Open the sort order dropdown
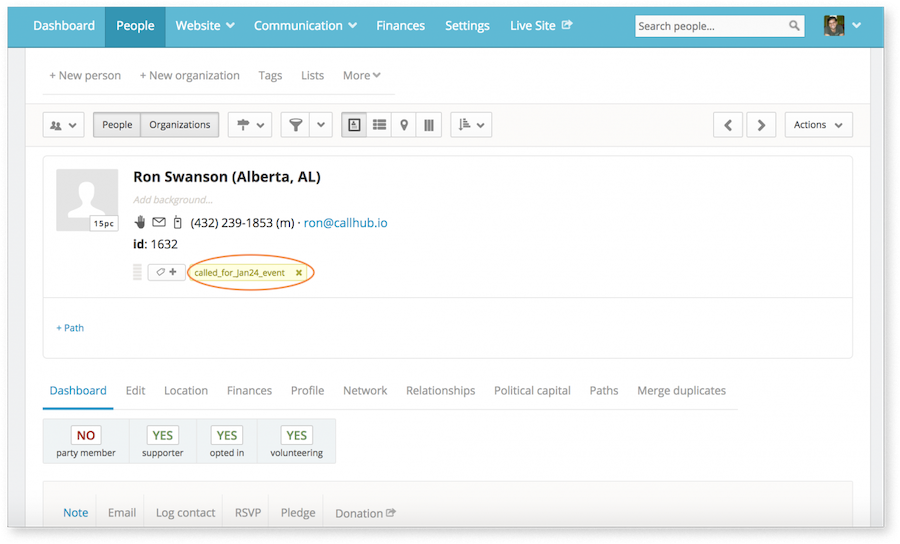Screen dimensions: 900x544 pos(471,125)
